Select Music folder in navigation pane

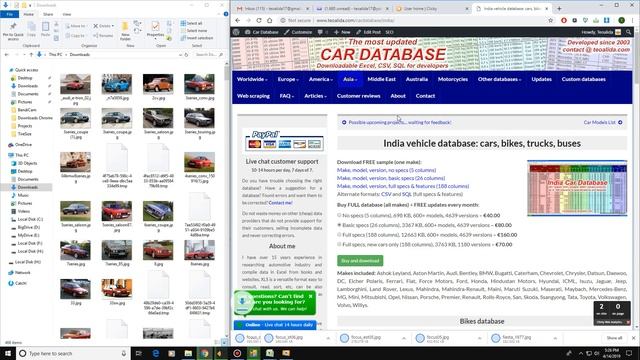click(x=23, y=195)
